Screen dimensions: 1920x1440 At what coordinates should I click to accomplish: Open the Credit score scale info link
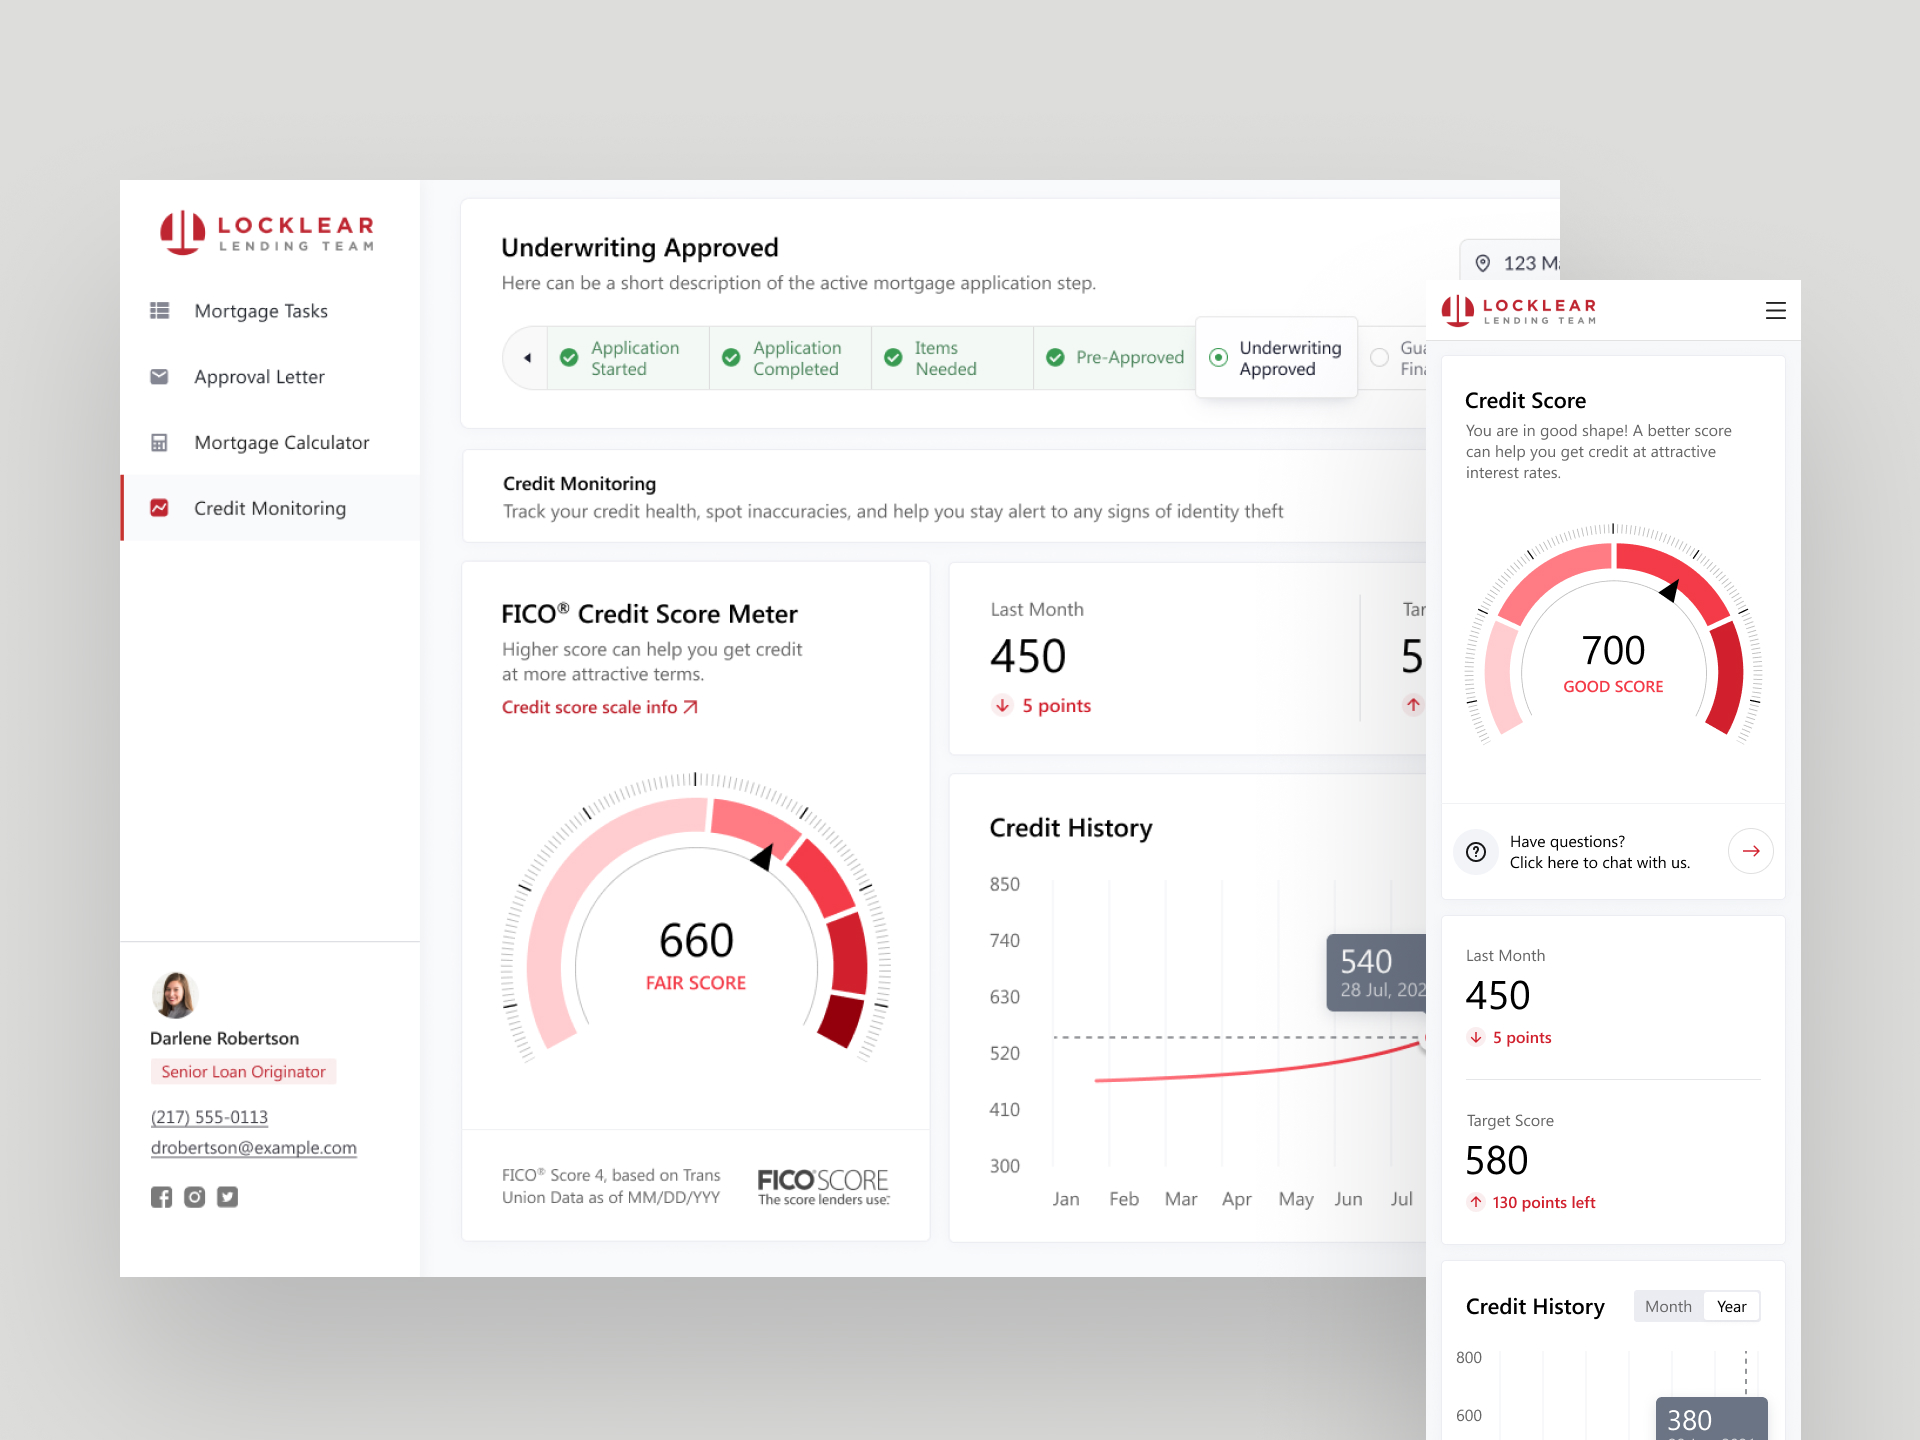tap(600, 707)
